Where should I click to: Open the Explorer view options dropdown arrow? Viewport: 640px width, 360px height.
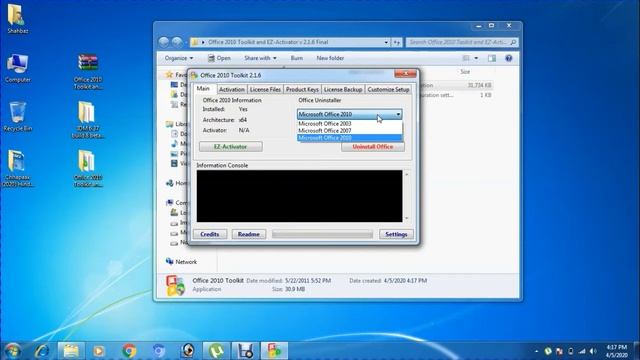point(476,58)
